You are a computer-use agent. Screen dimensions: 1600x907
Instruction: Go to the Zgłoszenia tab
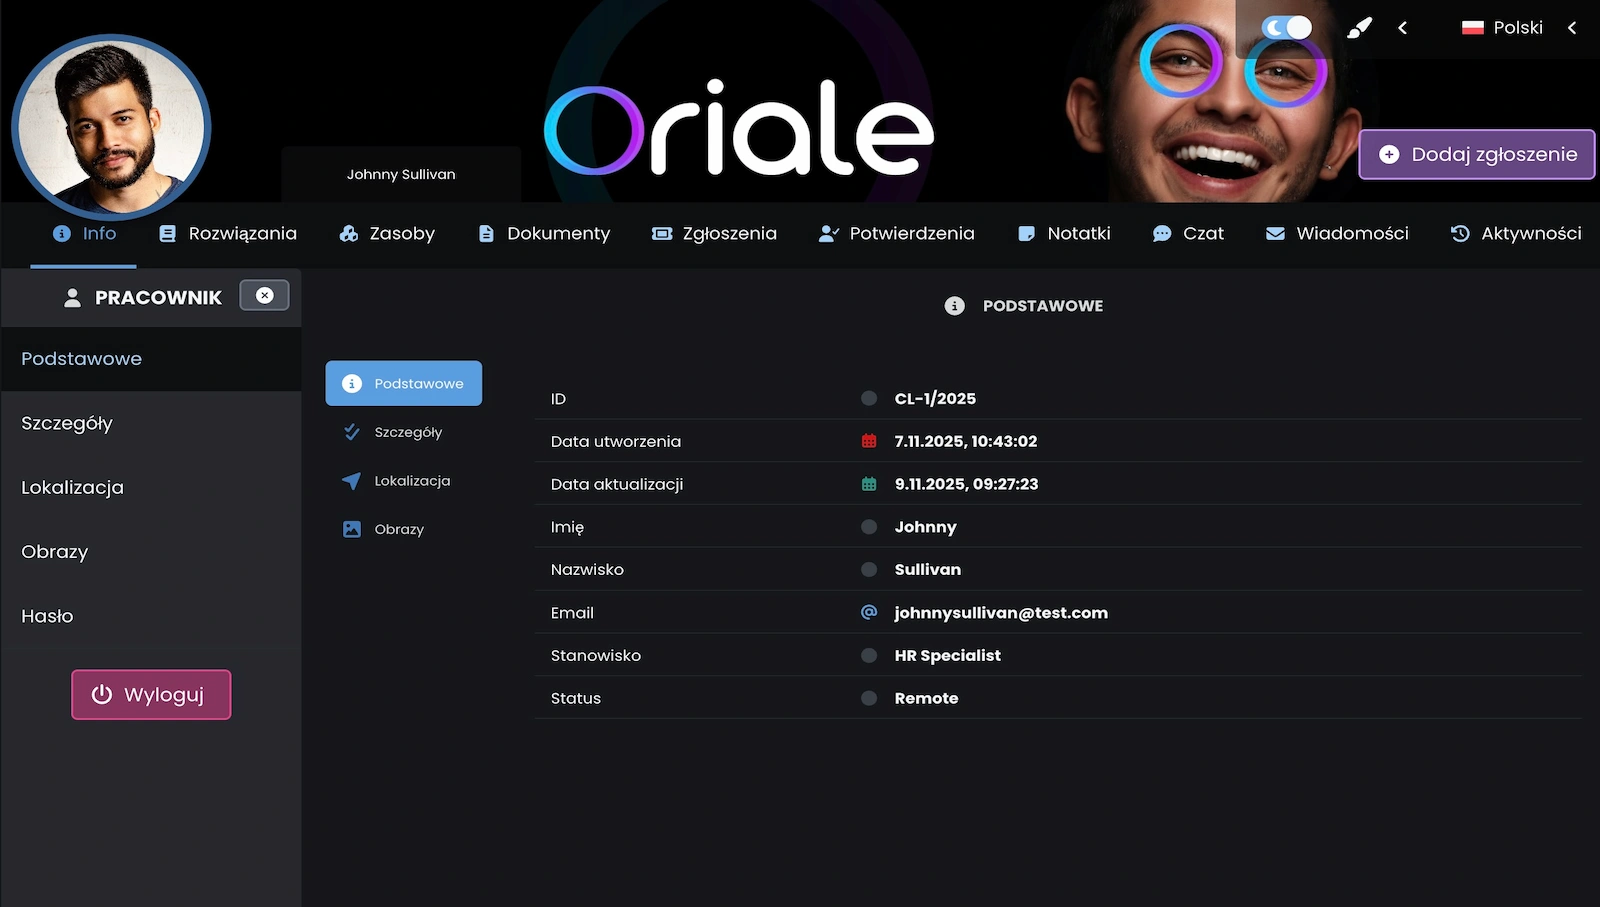(714, 233)
